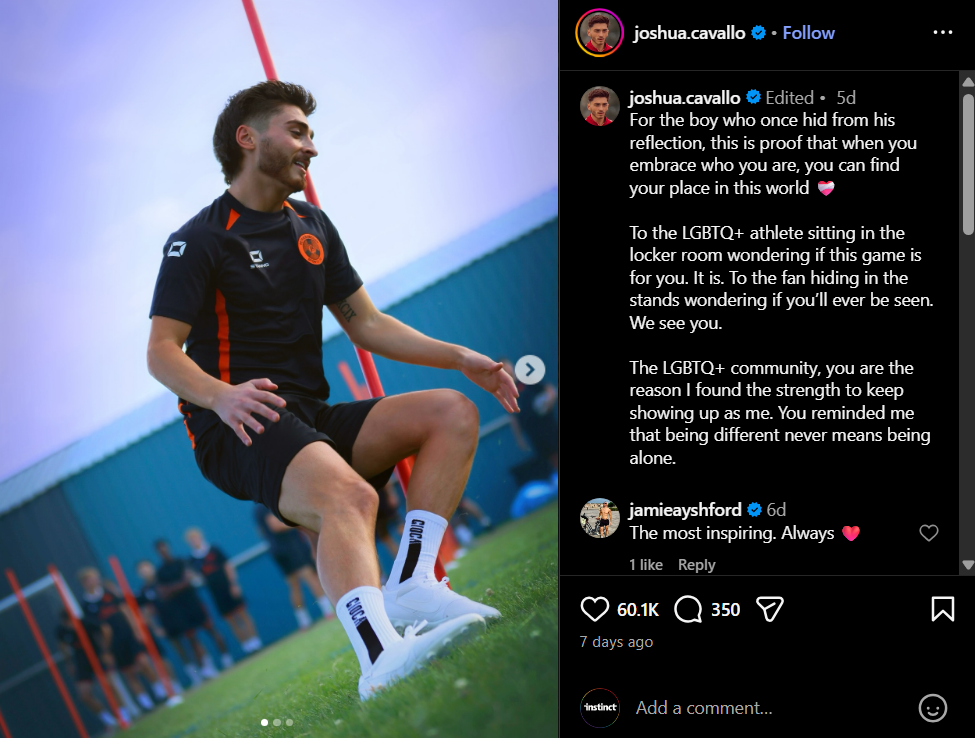975x738 pixels.
Task: Follow joshua.cavallo
Action: [x=808, y=33]
